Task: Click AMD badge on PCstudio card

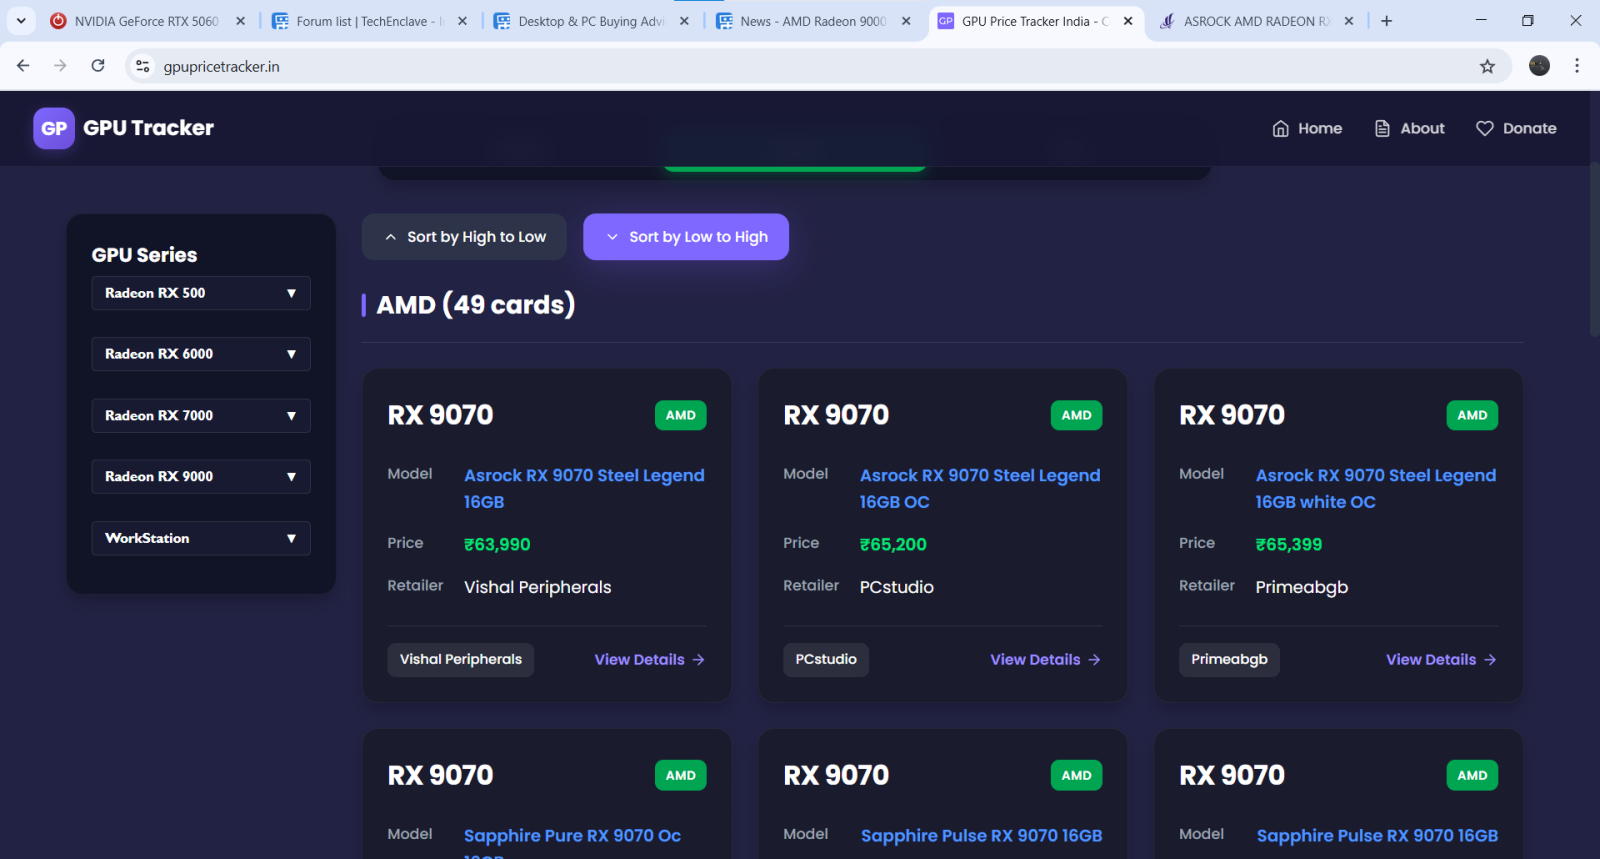Action: 1077,415
